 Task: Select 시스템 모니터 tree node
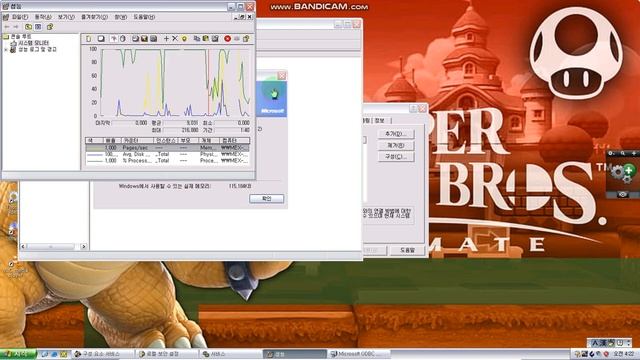point(33,43)
